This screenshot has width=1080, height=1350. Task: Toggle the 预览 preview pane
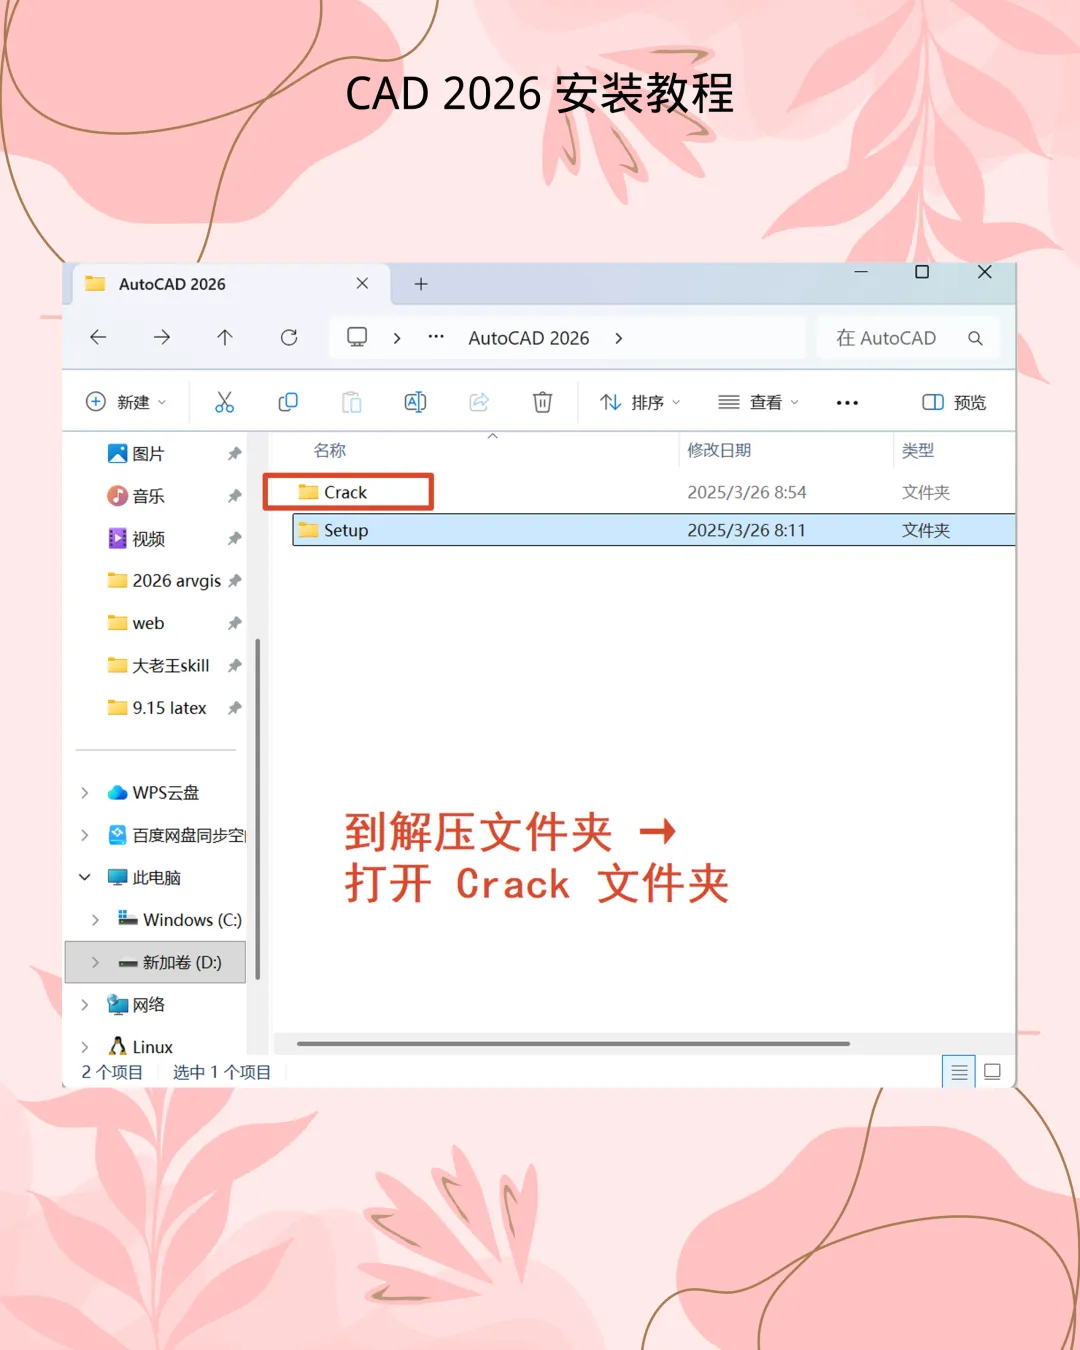954,402
